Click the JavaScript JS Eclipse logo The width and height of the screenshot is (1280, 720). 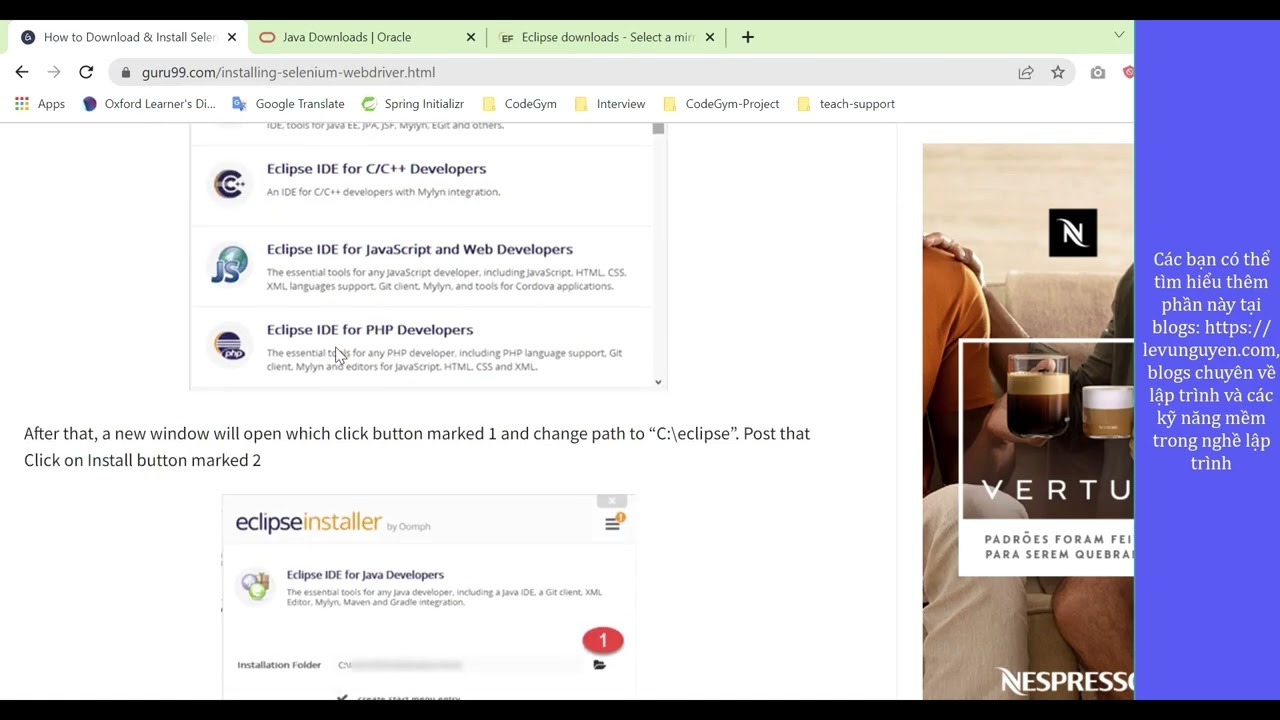(x=229, y=266)
